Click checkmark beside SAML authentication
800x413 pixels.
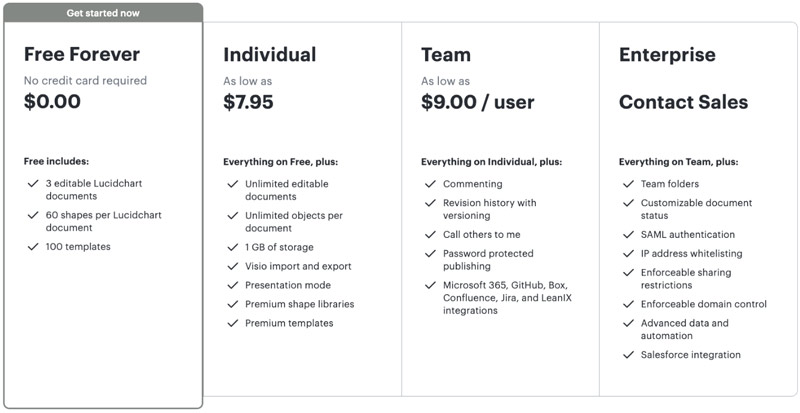coord(628,234)
